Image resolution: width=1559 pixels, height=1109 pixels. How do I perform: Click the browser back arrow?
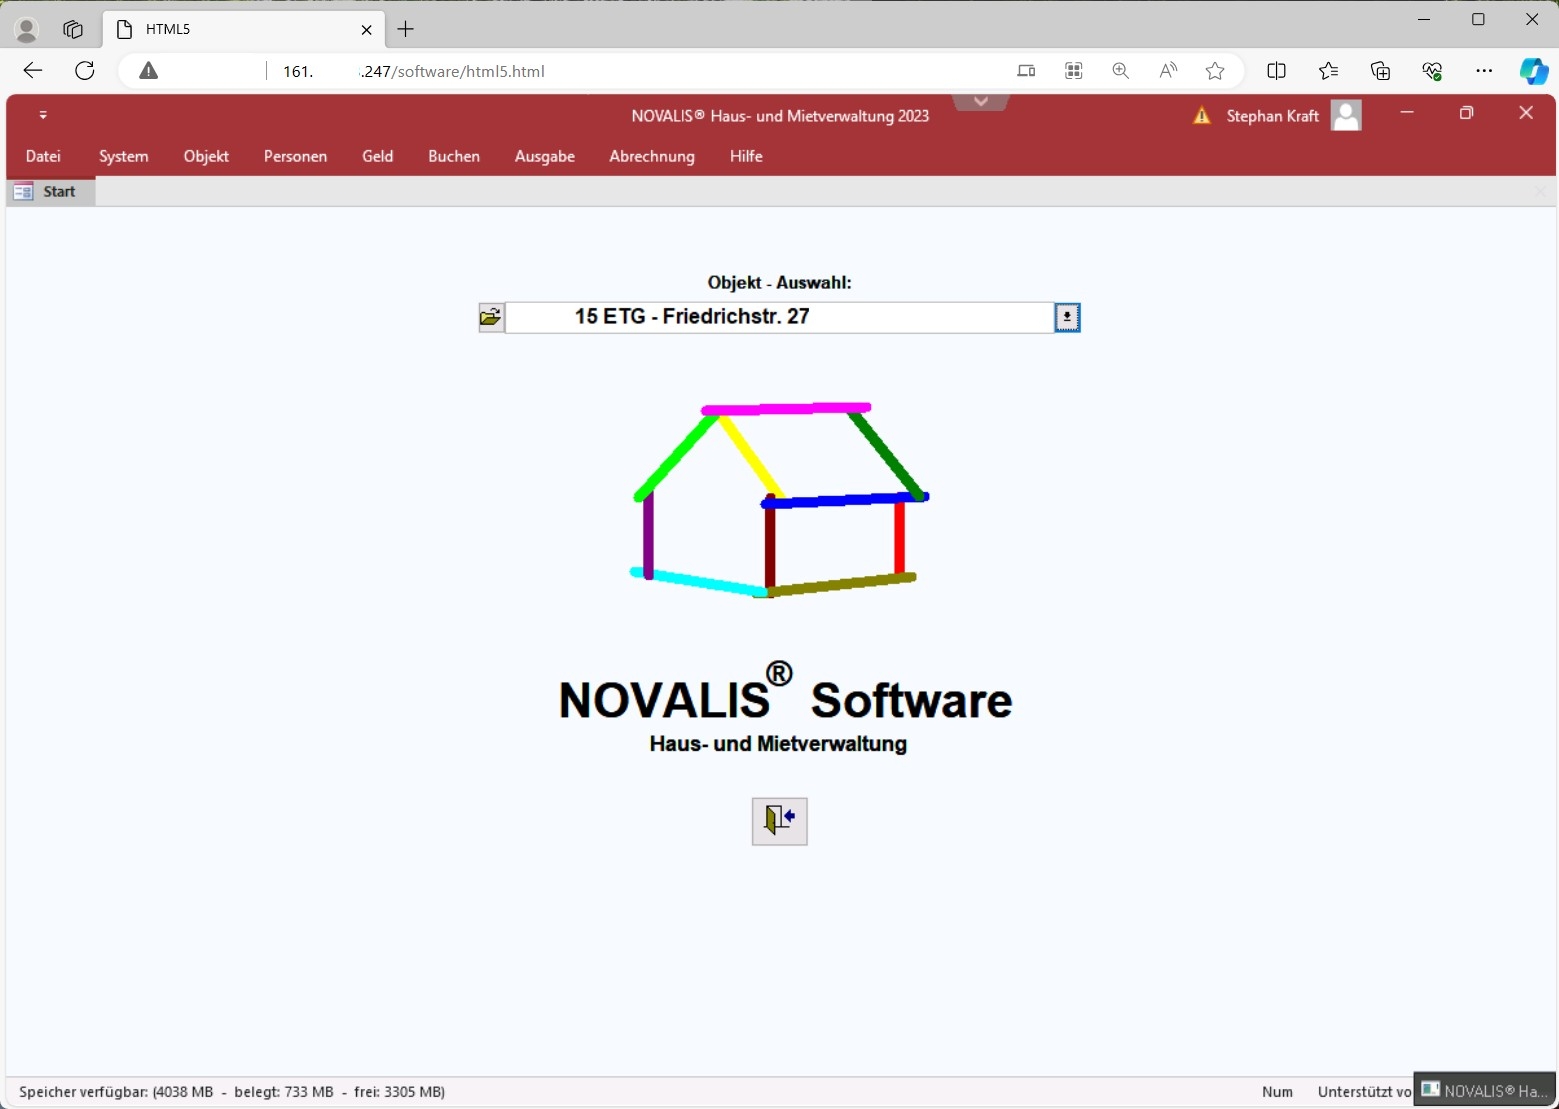click(33, 70)
